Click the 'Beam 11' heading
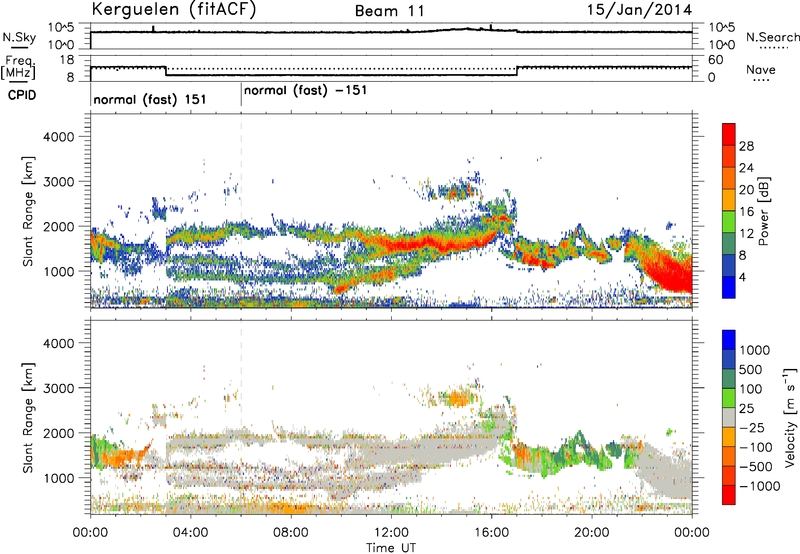Image resolution: width=800 pixels, height=554 pixels. coord(389,11)
